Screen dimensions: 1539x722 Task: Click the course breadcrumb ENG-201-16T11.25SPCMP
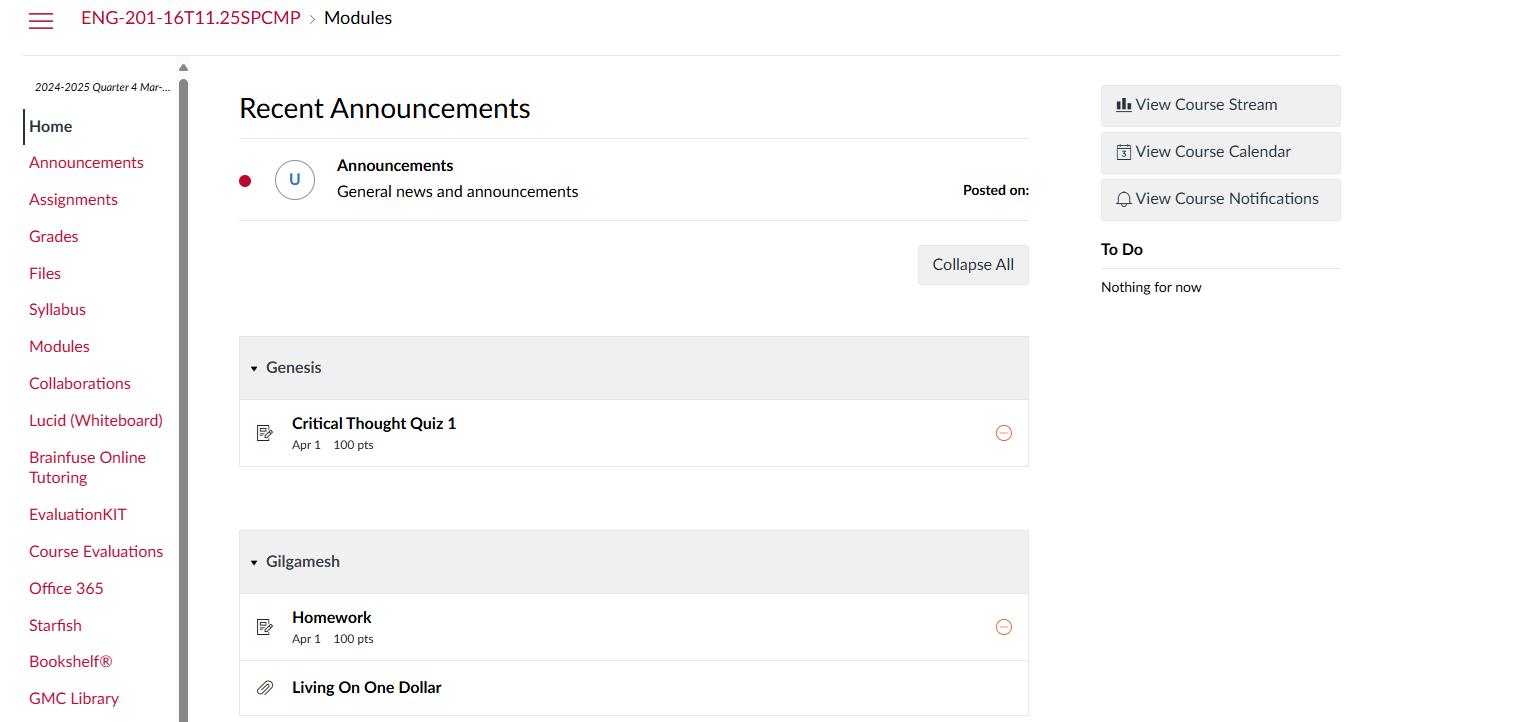click(x=191, y=18)
